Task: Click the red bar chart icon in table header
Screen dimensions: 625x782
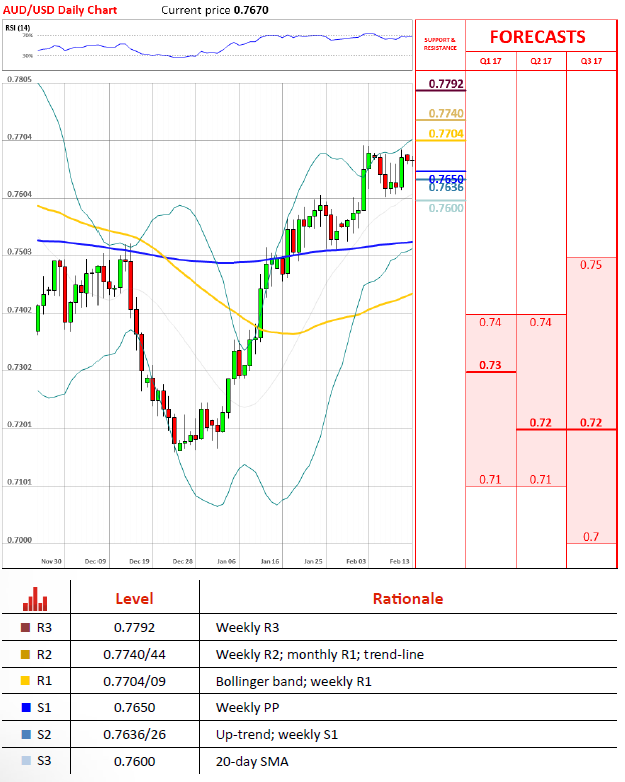Action: click(36, 598)
